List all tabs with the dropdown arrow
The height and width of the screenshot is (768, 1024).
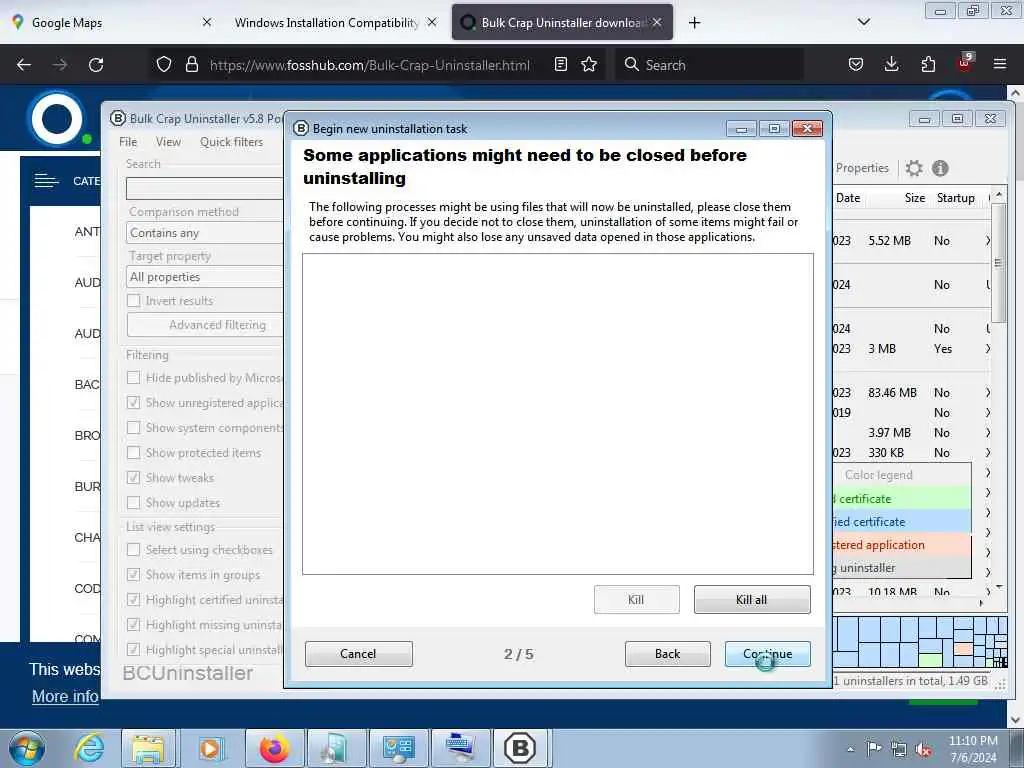(863, 22)
